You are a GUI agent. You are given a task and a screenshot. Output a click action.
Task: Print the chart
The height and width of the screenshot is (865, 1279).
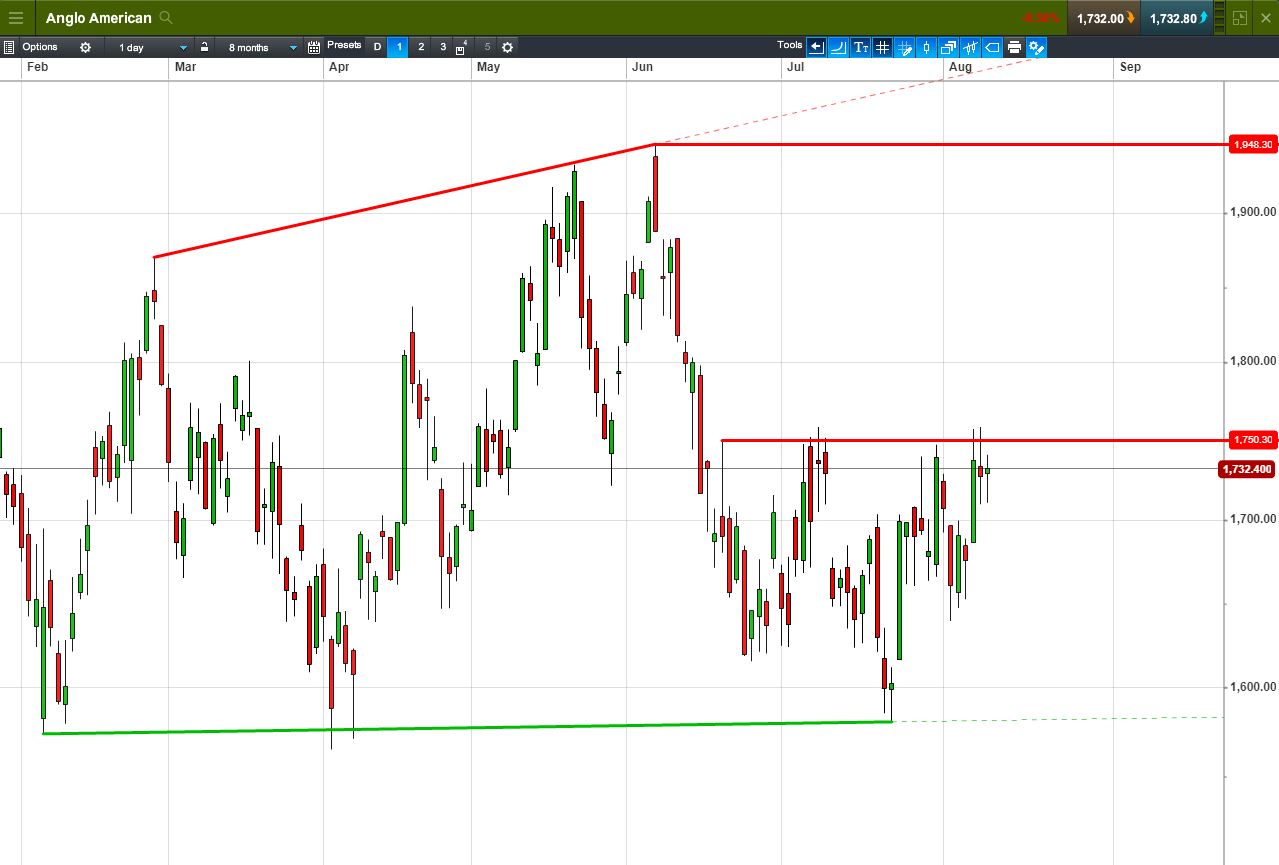coord(1014,47)
